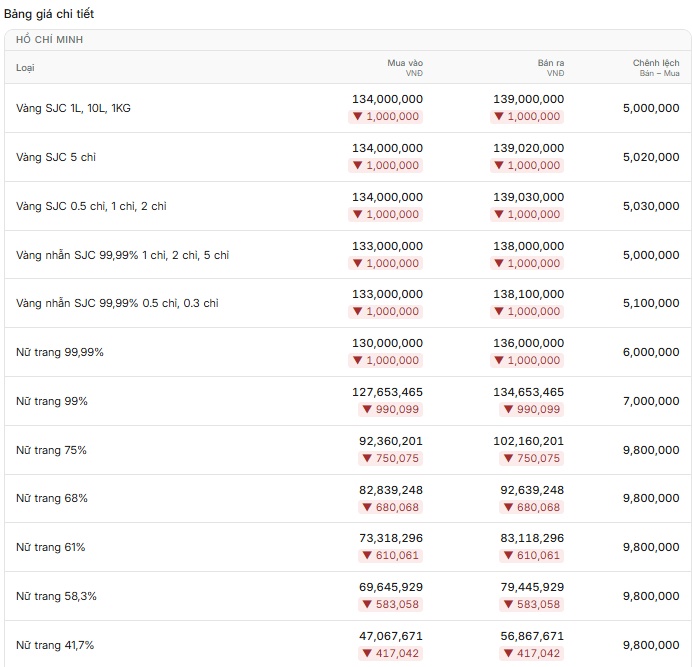Image resolution: width=692 pixels, height=667 pixels.
Task: Click the Nữ trang 99,99% row label
Action: (x=60, y=352)
